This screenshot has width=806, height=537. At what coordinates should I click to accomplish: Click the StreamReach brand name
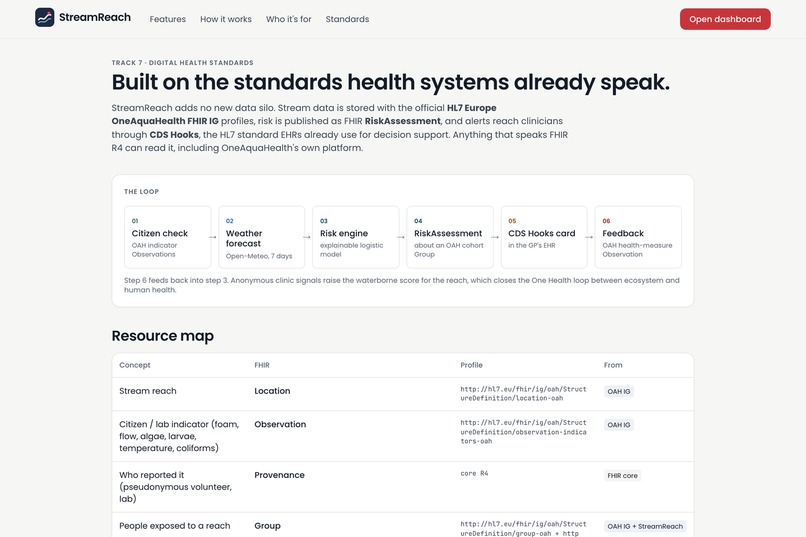(95, 17)
